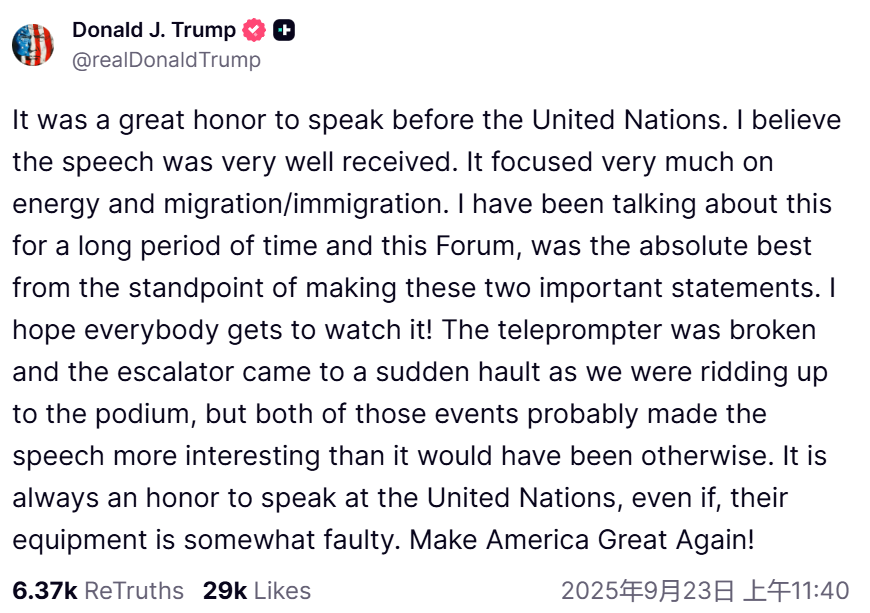
Task: Click the Likes label
Action: click(282, 591)
